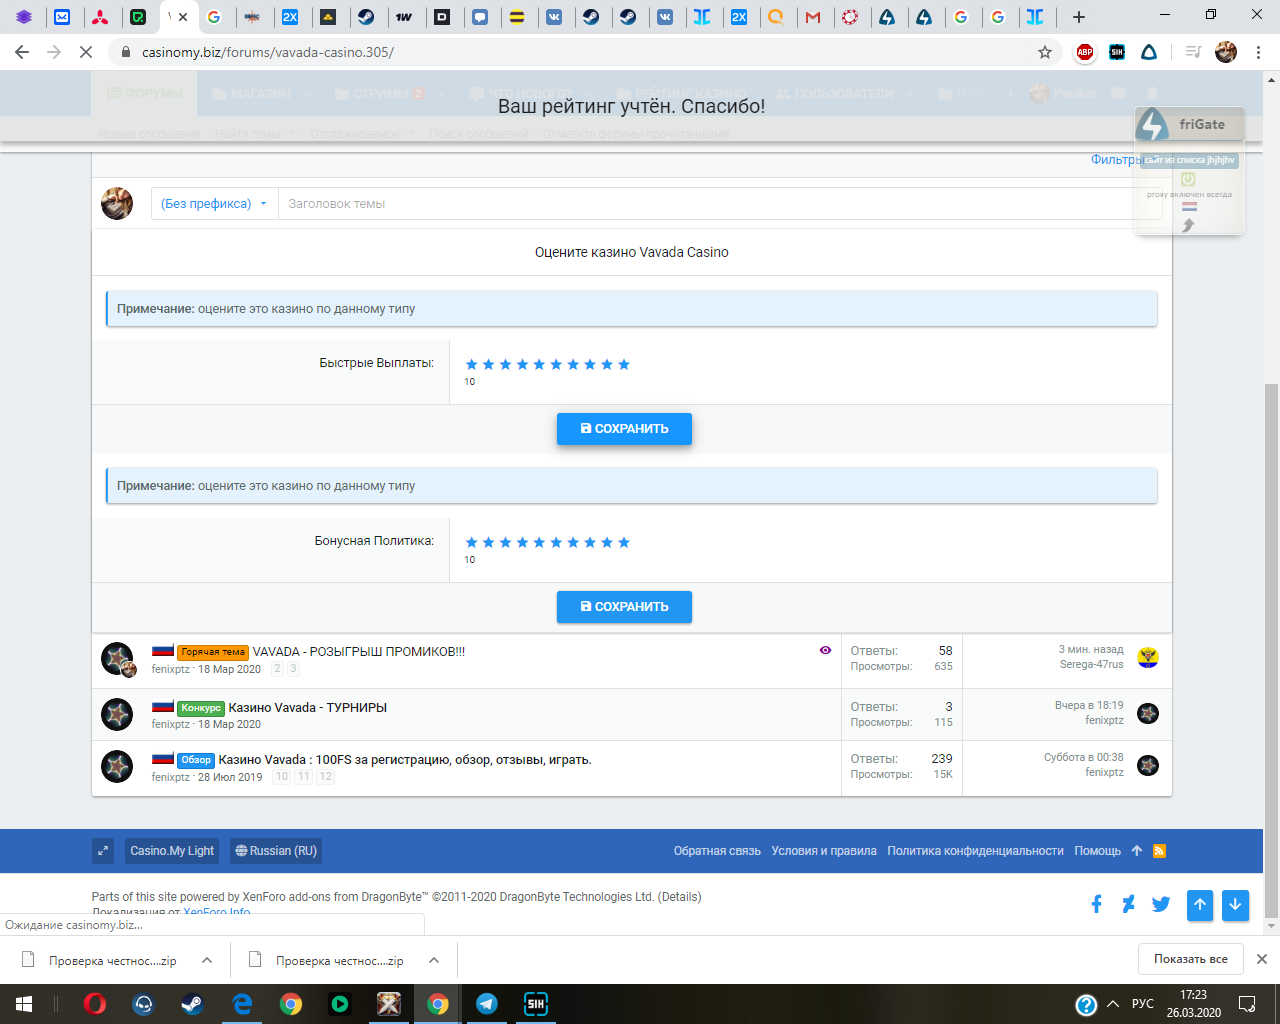The image size is (1280, 1024).
Task: Select first star for Быстрые Выплаты rating
Action: click(472, 364)
